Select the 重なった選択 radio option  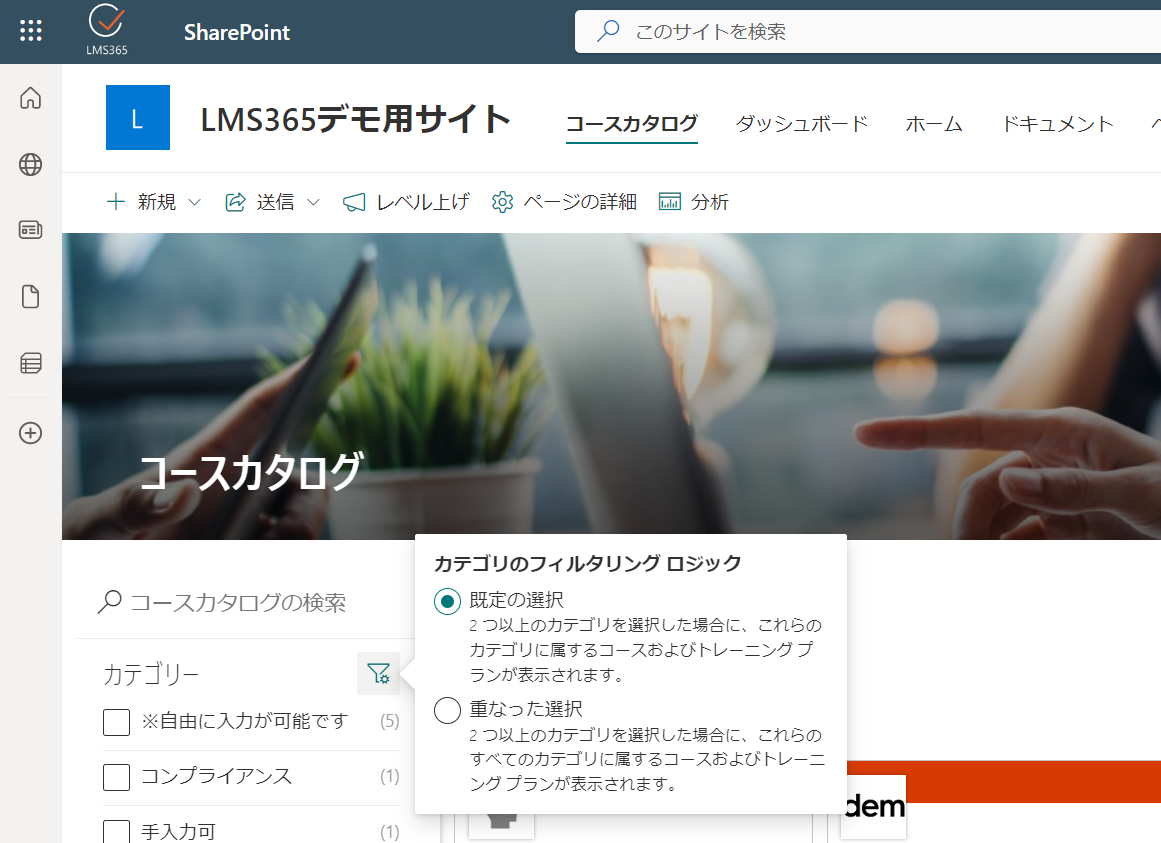447,710
